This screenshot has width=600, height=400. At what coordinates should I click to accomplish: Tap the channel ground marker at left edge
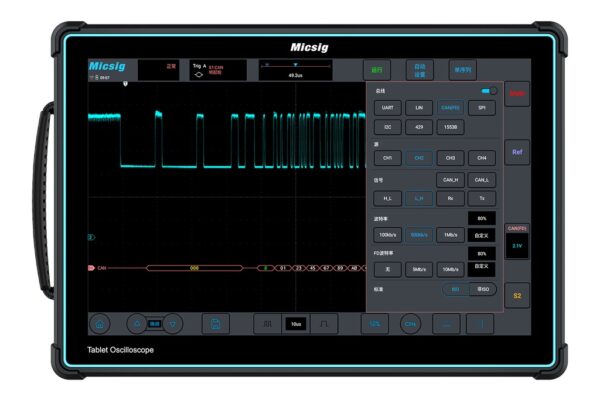pos(91,237)
